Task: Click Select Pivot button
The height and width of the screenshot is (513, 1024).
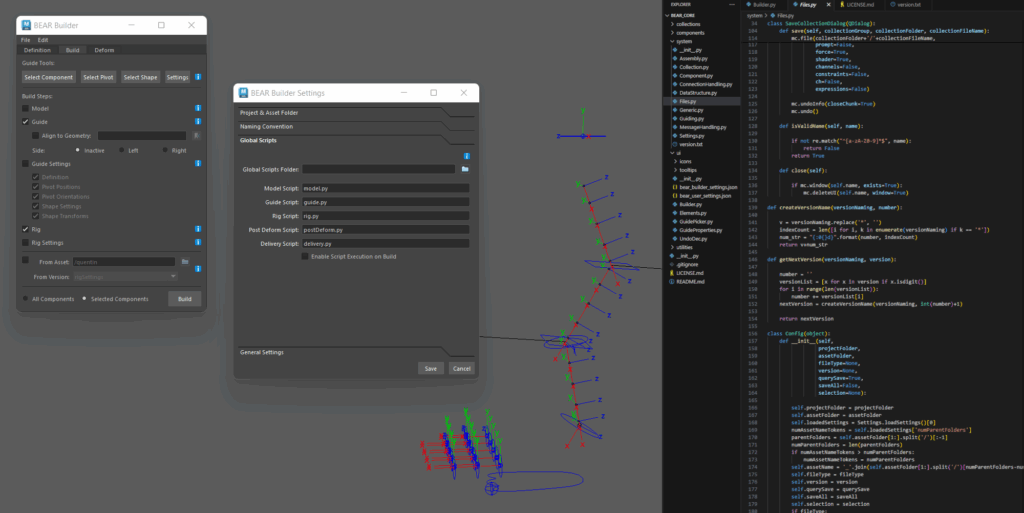Action: [98, 77]
